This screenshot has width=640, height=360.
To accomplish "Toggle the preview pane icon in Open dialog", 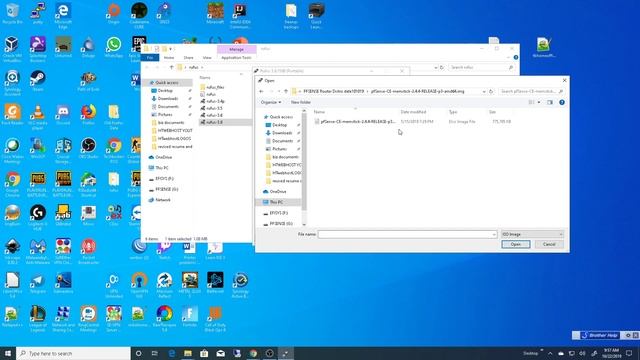I will click(x=550, y=102).
